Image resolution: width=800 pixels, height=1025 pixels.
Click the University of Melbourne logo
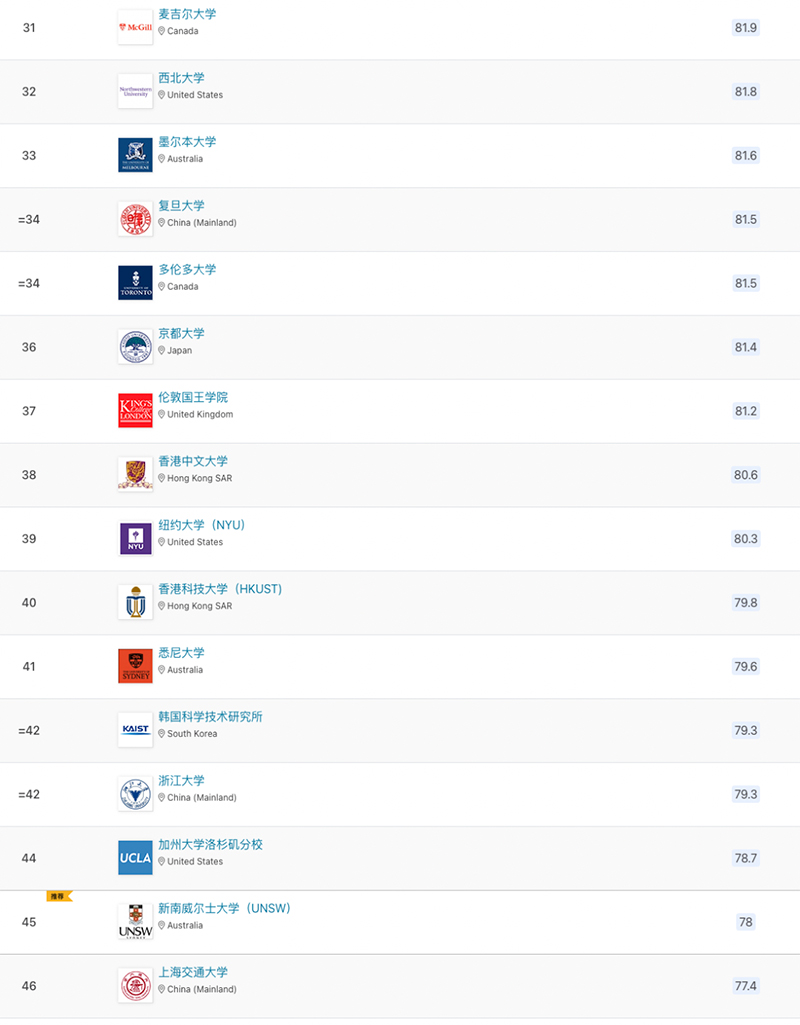[x=135, y=155]
